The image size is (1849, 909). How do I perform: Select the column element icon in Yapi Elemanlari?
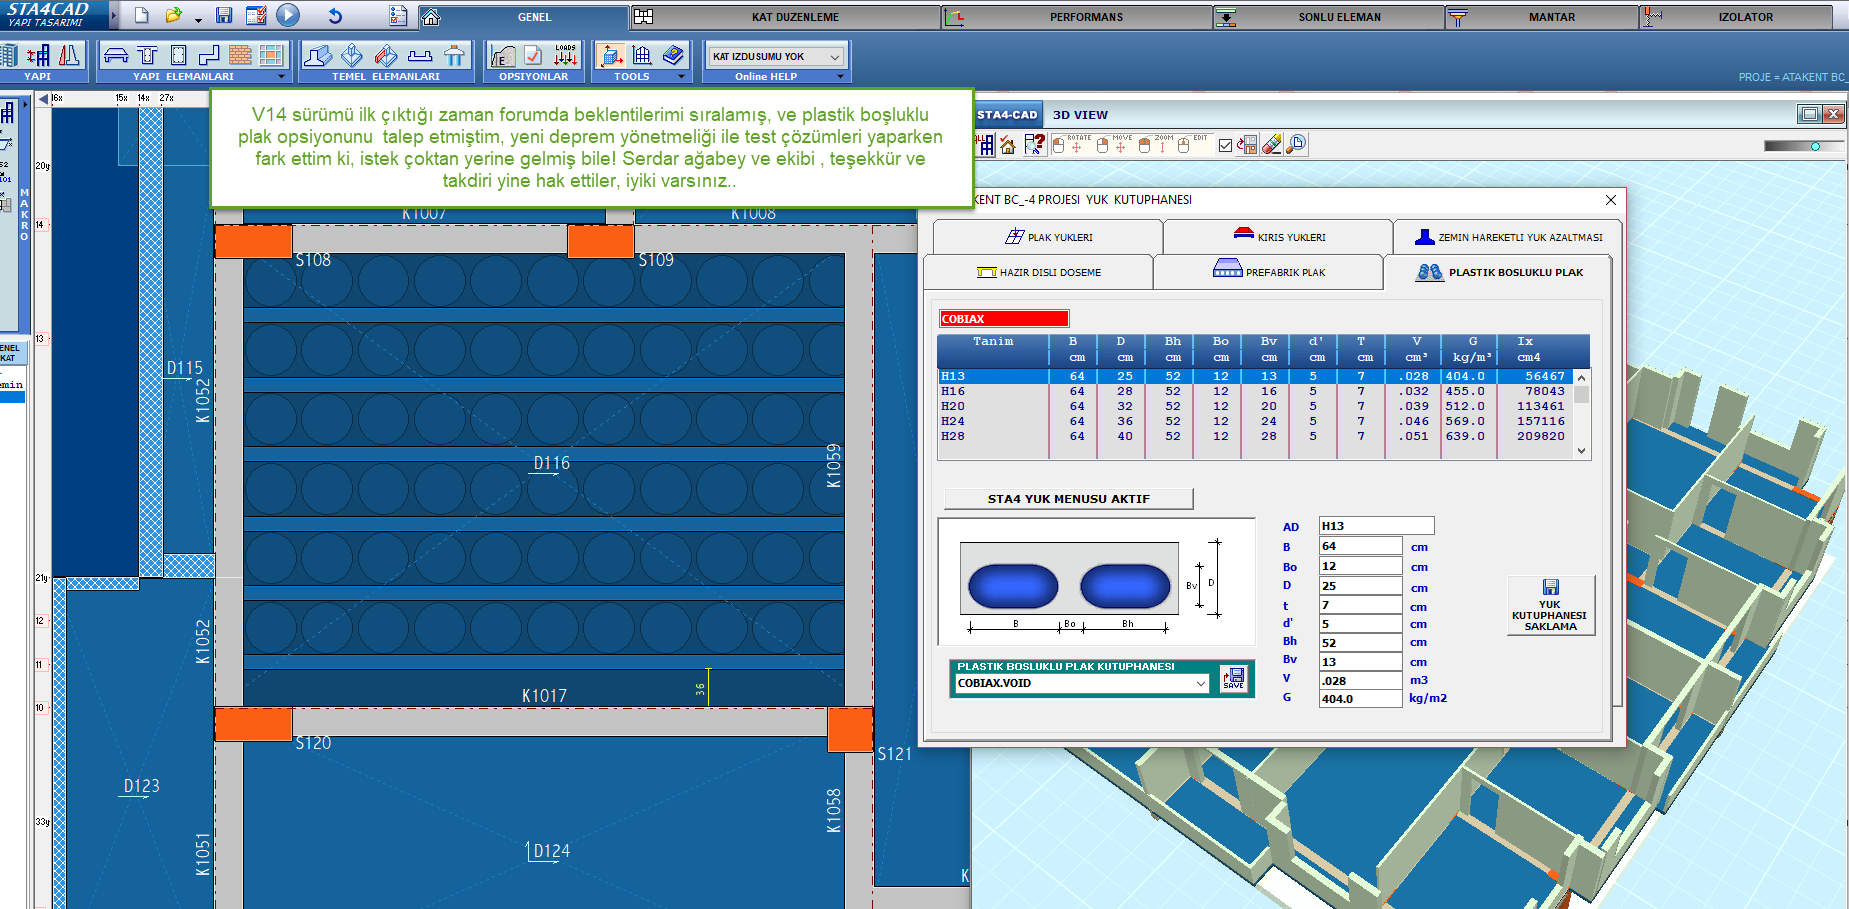[x=179, y=56]
